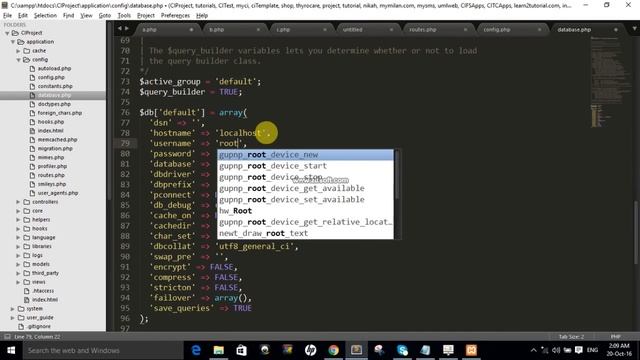Click the user_agents.php file icon in sidebar
This screenshot has height=360, width=640.
coord(32,193)
